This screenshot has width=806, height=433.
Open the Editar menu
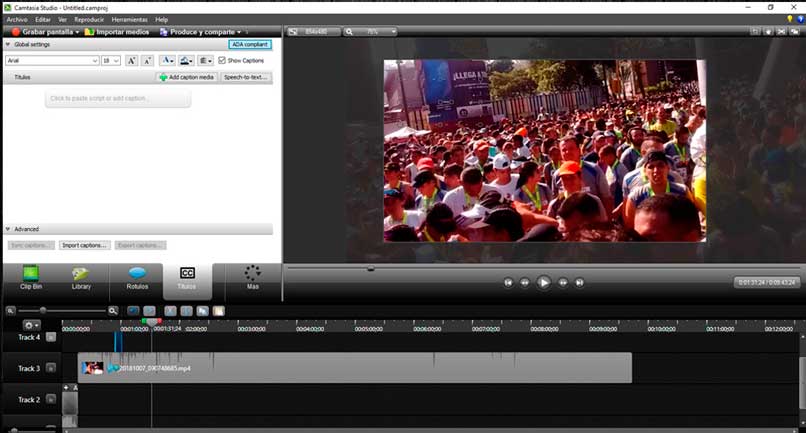[x=43, y=20]
